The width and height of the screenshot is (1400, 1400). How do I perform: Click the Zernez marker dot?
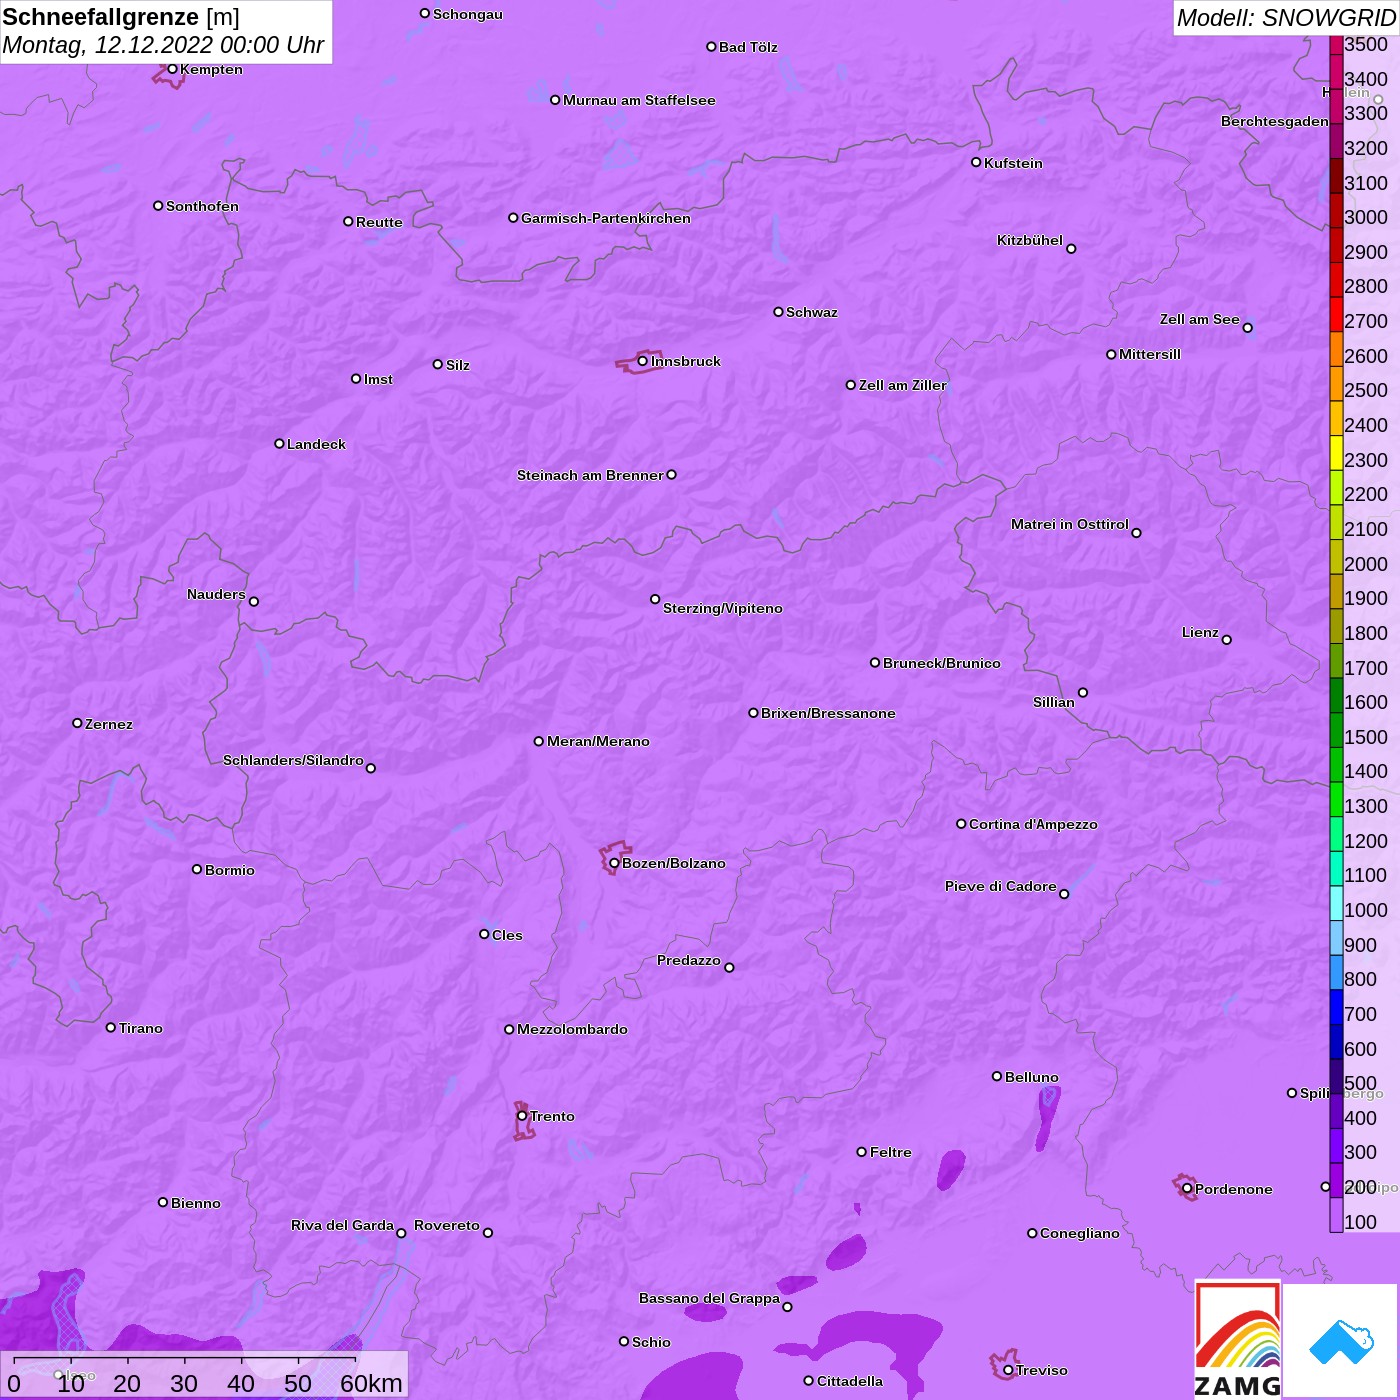(x=77, y=723)
